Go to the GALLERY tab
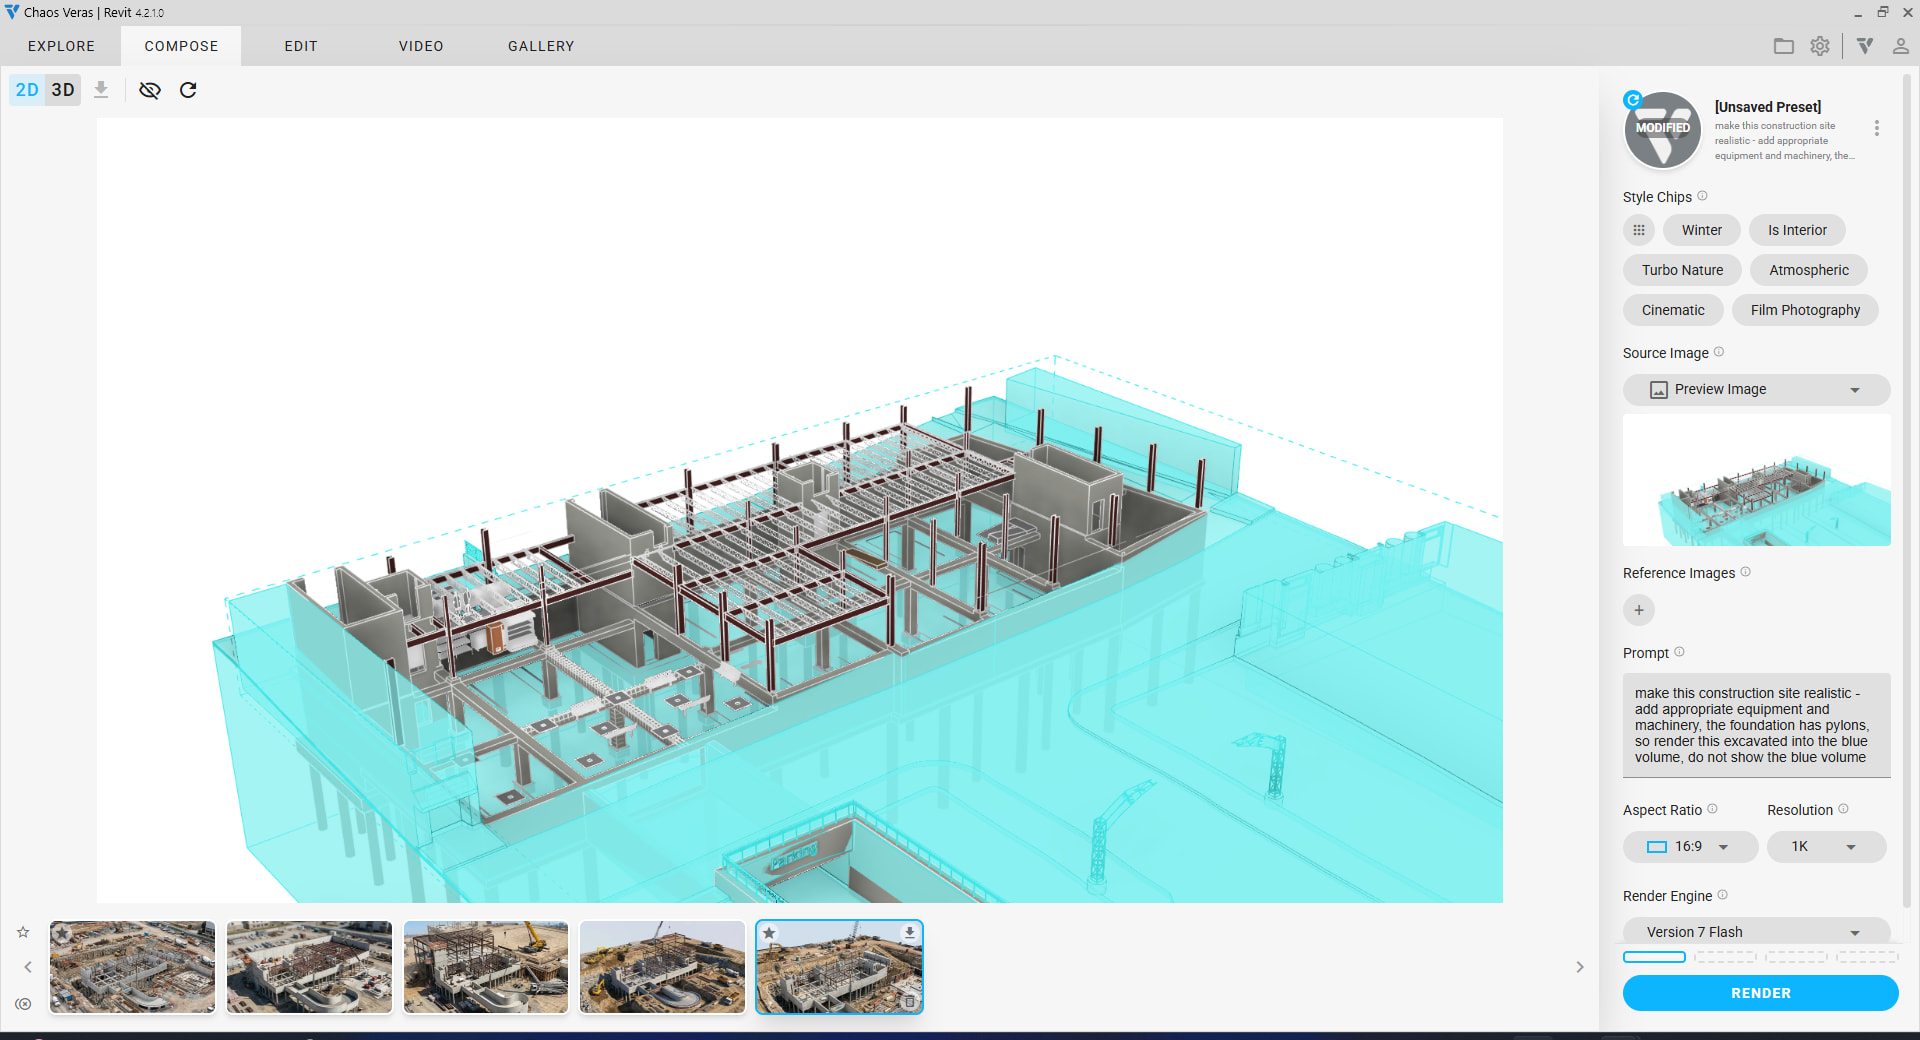This screenshot has height=1040, width=1920. 541,46
